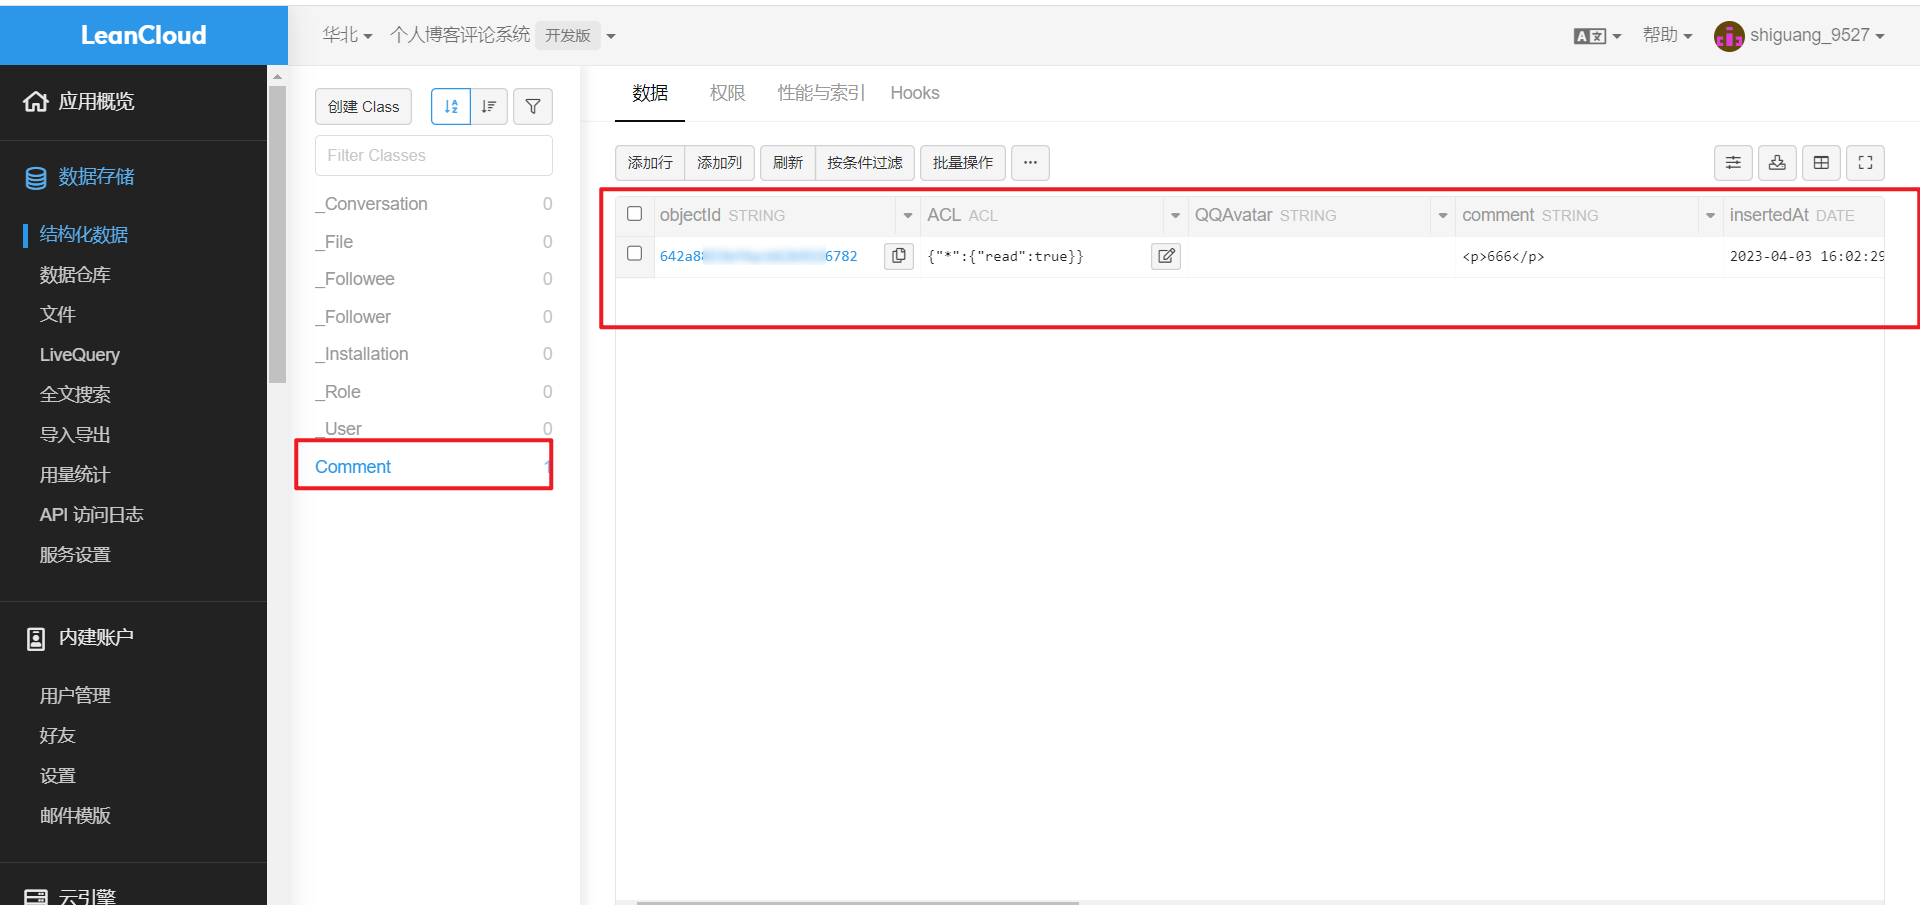Sort classes alphabetically with the A-Z icon

[x=451, y=106]
